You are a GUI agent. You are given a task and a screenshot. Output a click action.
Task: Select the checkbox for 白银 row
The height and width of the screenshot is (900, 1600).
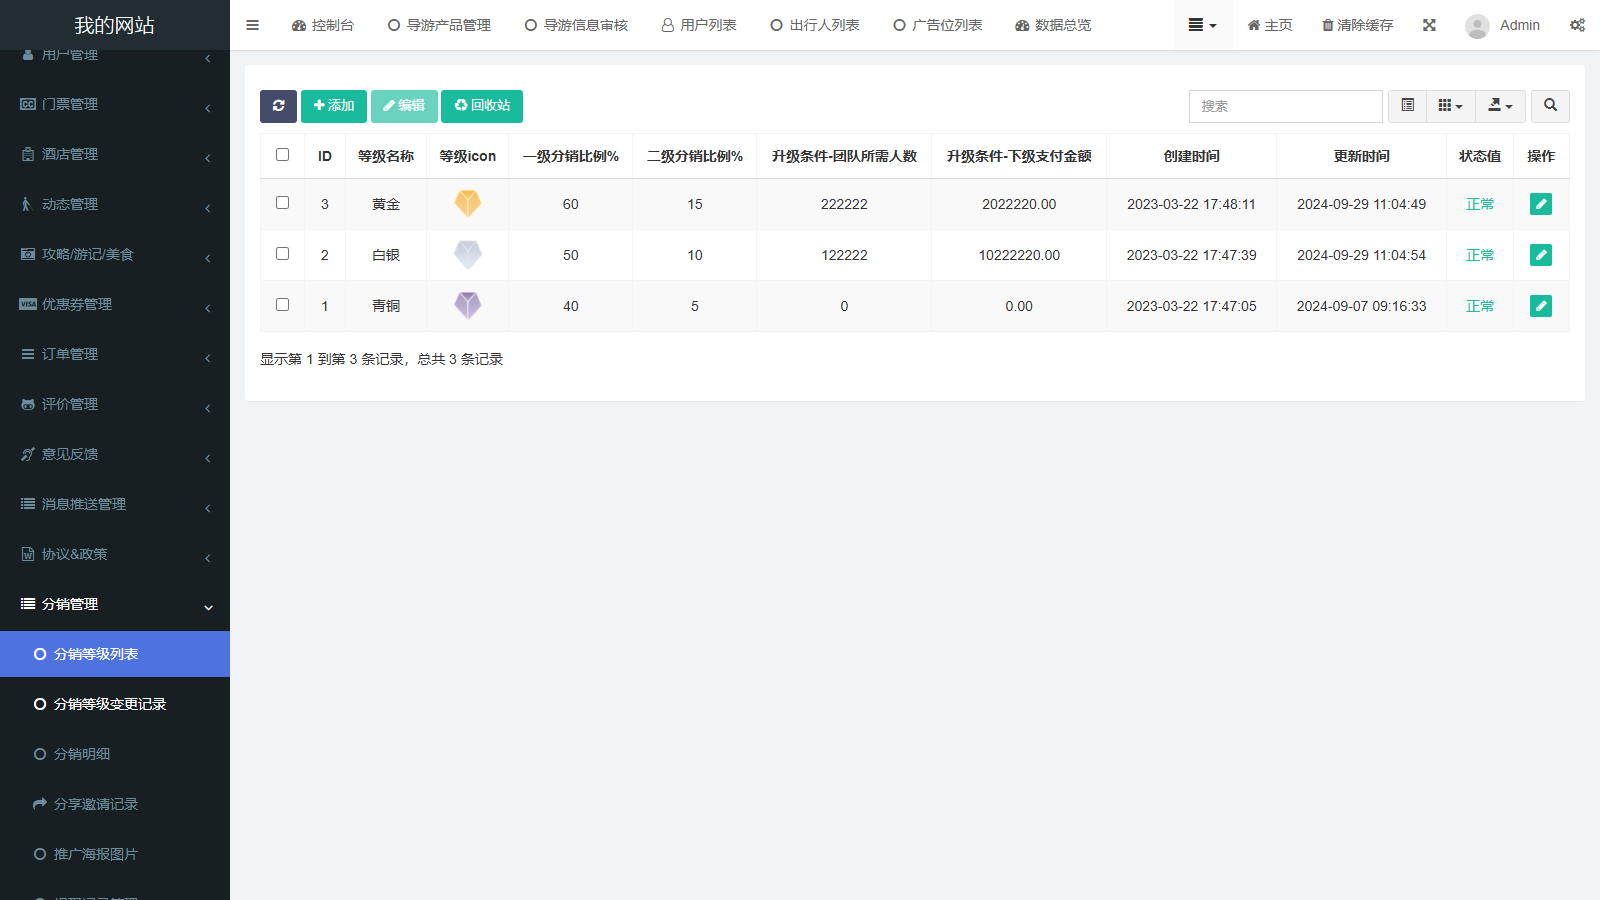(x=282, y=254)
